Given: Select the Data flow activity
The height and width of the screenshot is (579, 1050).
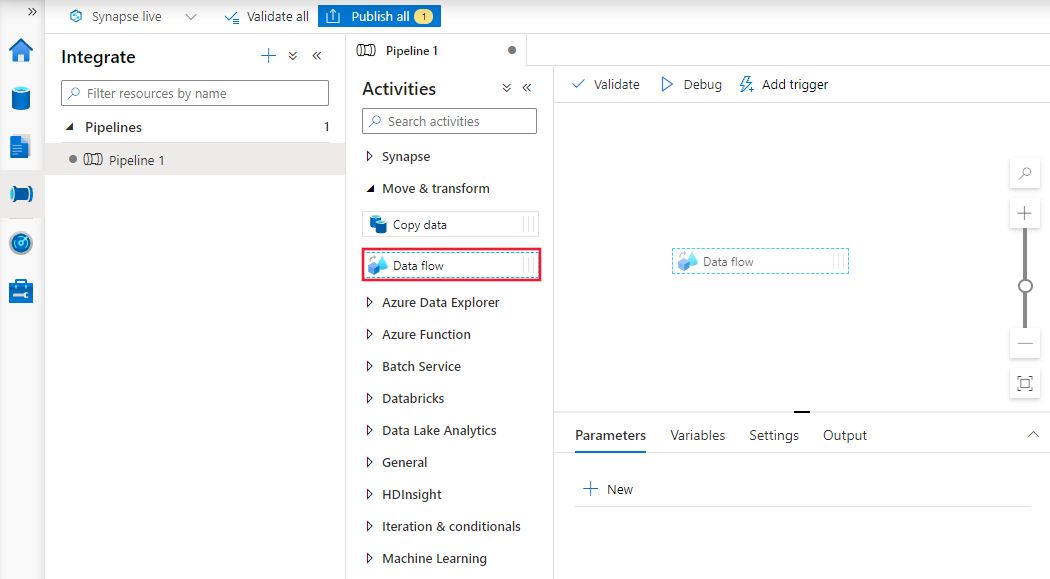Looking at the screenshot, I should pyautogui.click(x=449, y=265).
